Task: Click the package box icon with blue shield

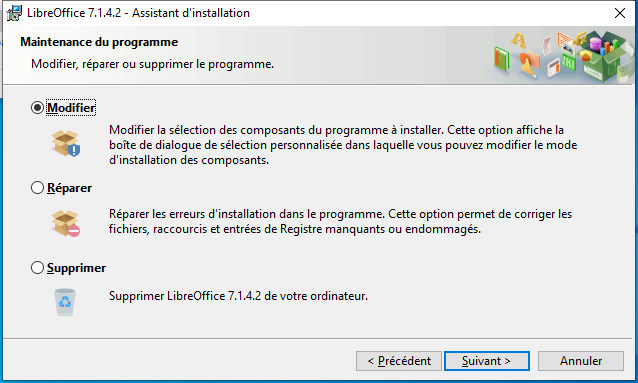Action: coord(66,143)
